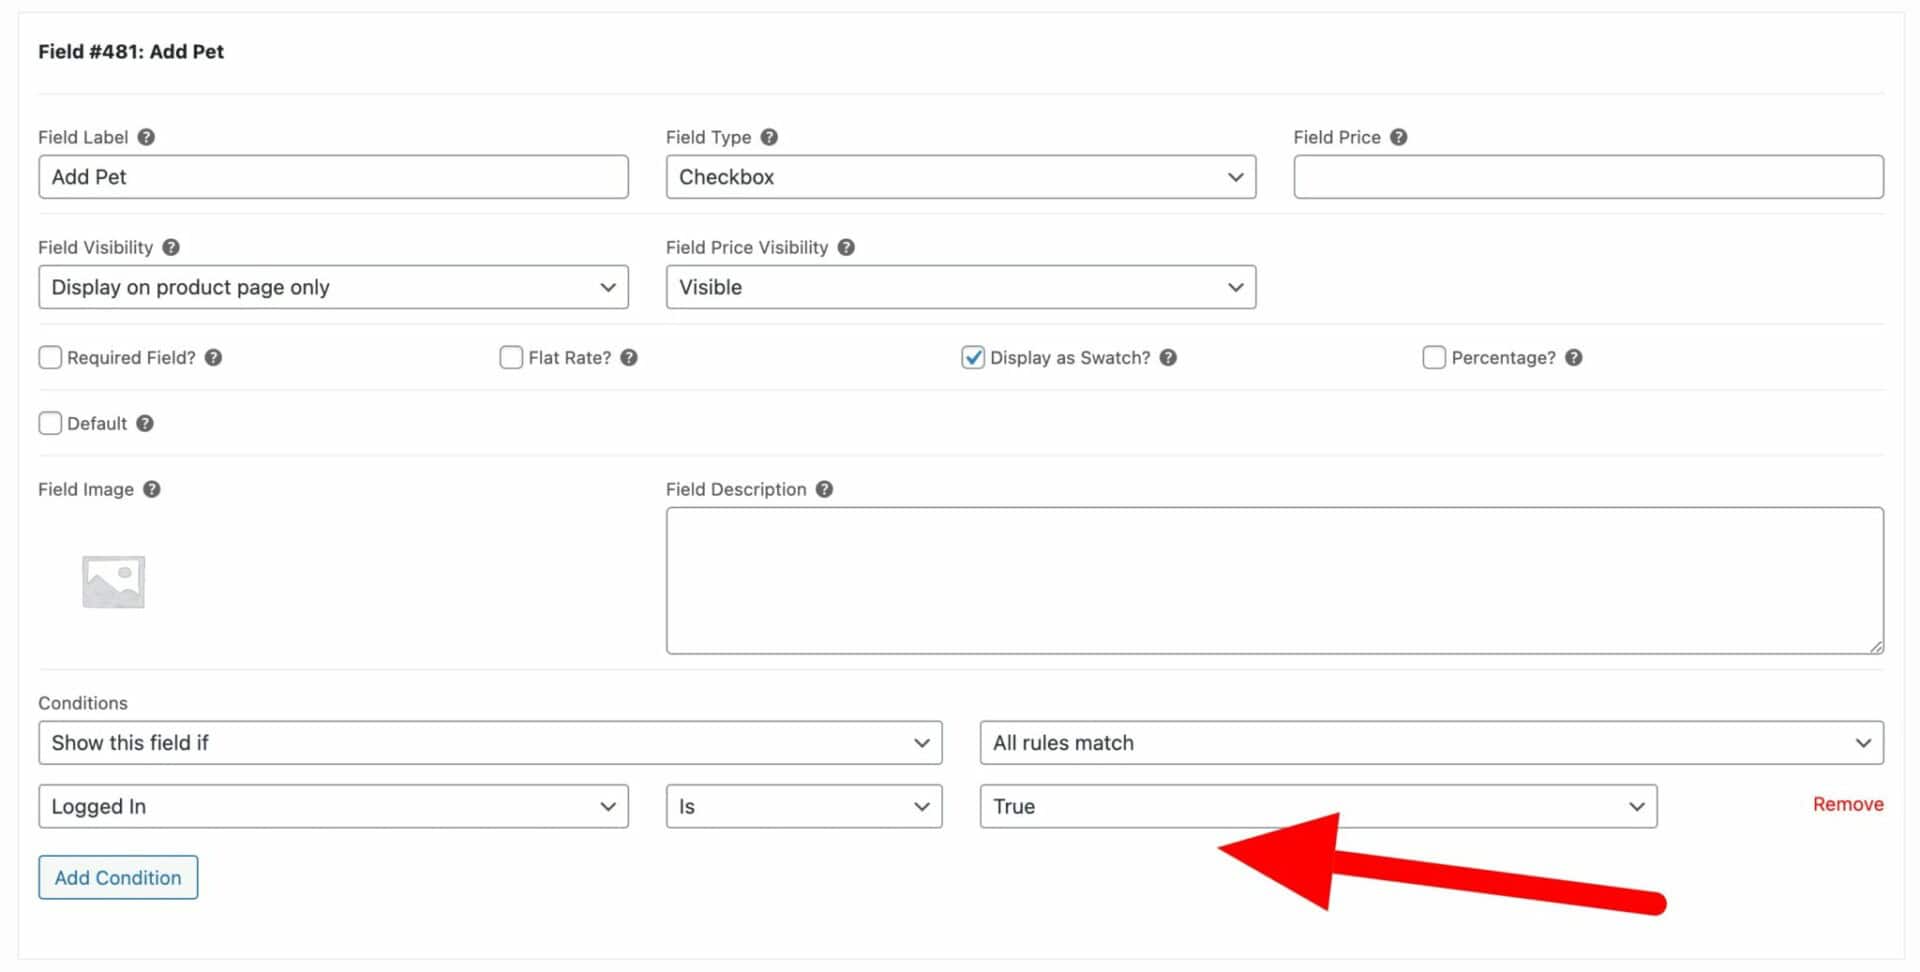This screenshot has height=972, width=1920.
Task: Click the help icon next to Field Type
Action: point(769,137)
